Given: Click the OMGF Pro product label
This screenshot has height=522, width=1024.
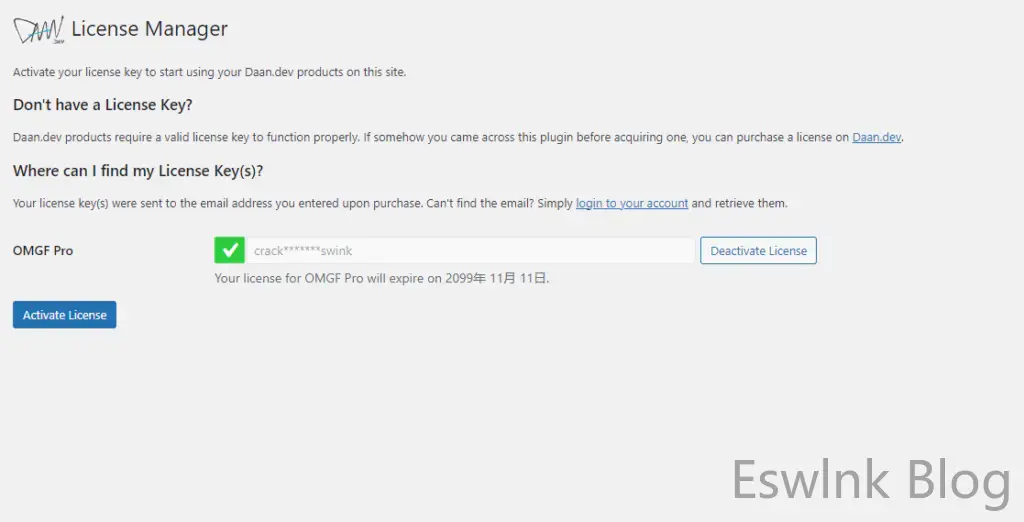Looking at the screenshot, I should pyautogui.click(x=43, y=251).
